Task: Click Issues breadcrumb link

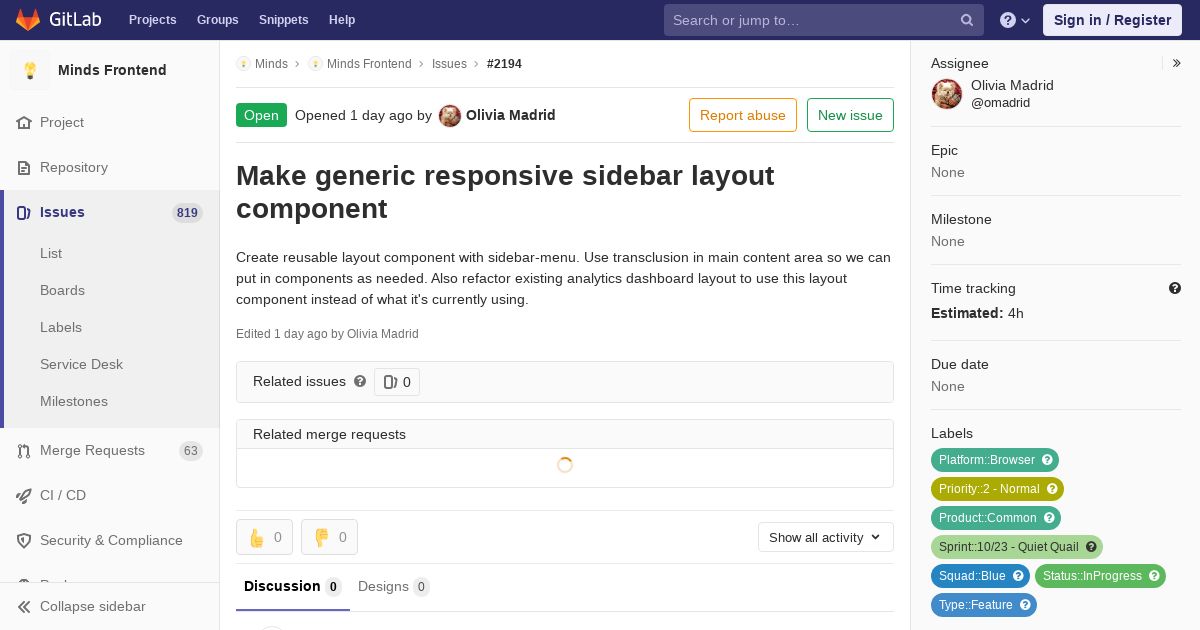Action: pyautogui.click(x=449, y=64)
